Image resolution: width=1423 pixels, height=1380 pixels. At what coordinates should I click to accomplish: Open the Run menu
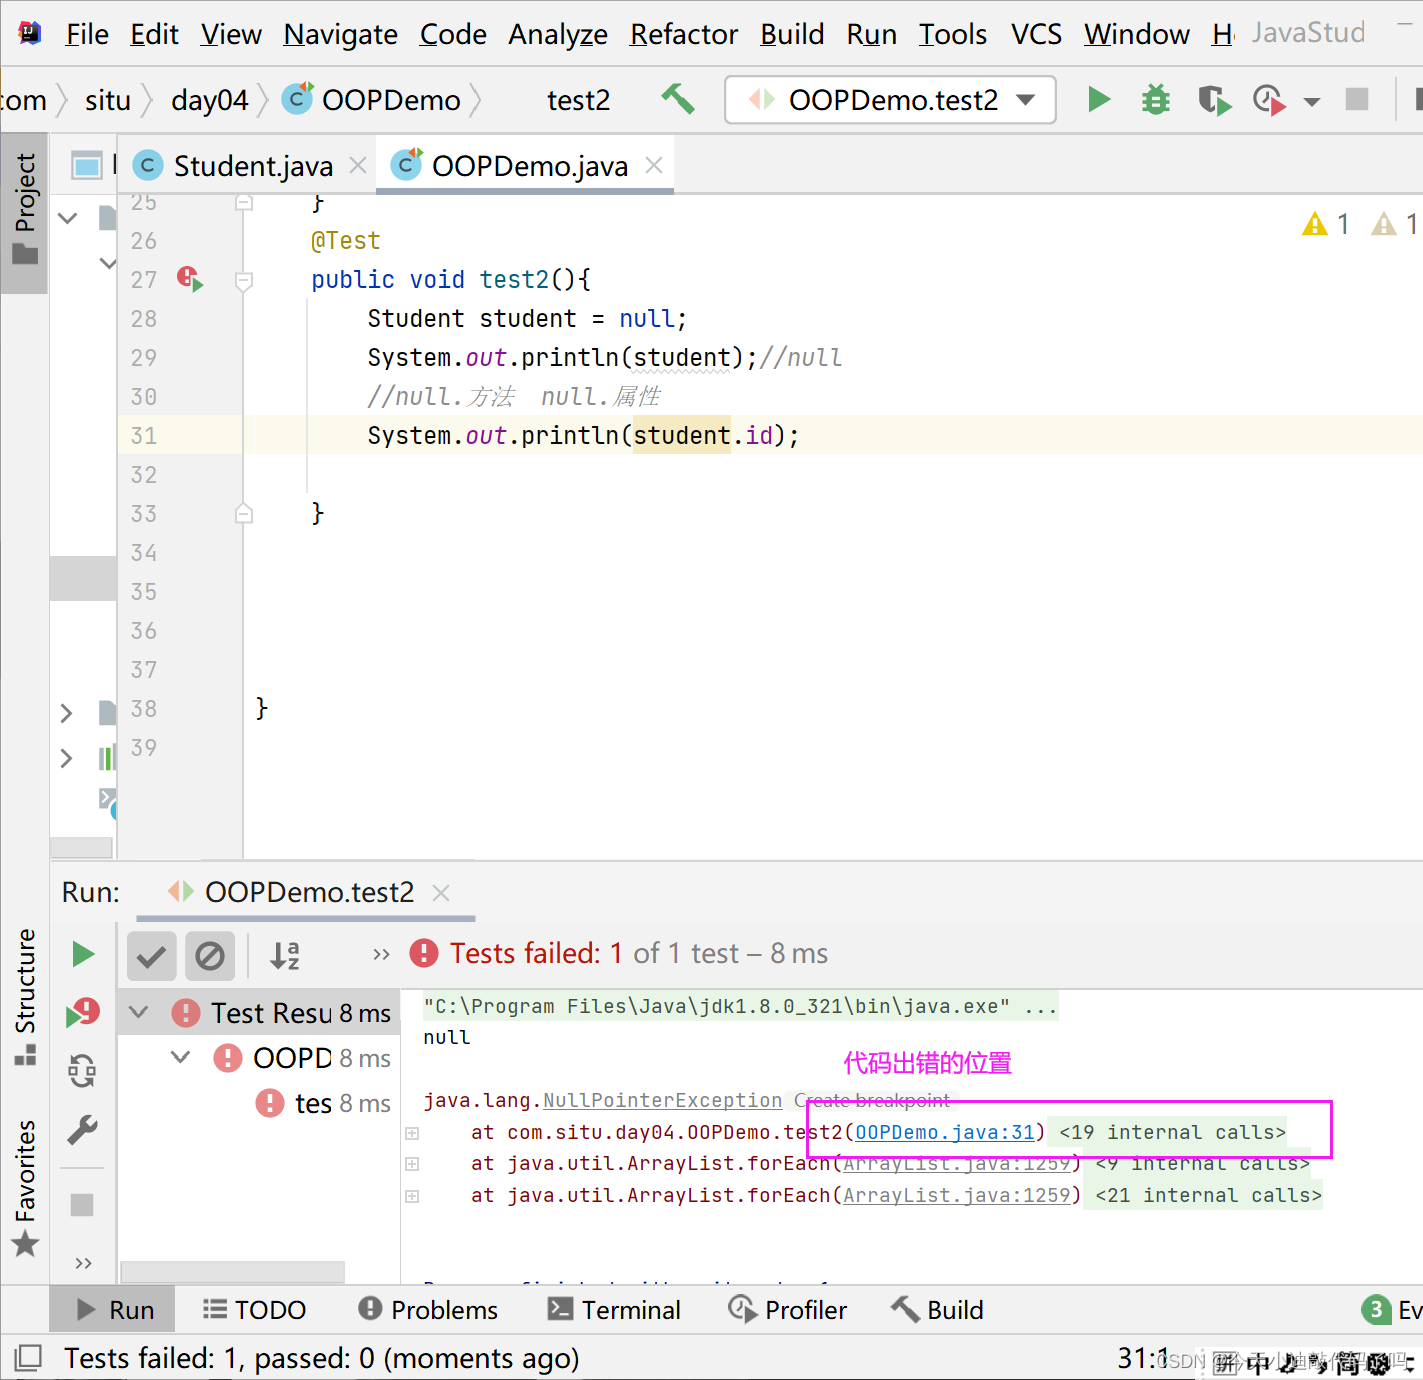tap(871, 34)
